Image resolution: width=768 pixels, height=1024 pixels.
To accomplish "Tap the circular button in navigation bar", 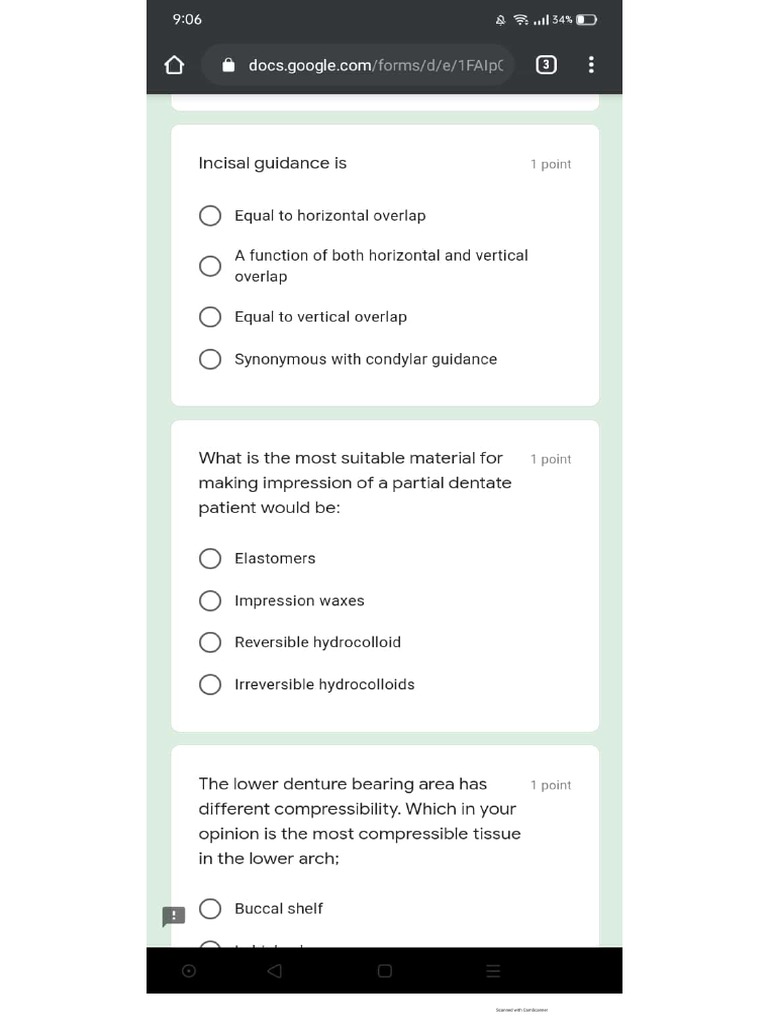I will [189, 970].
